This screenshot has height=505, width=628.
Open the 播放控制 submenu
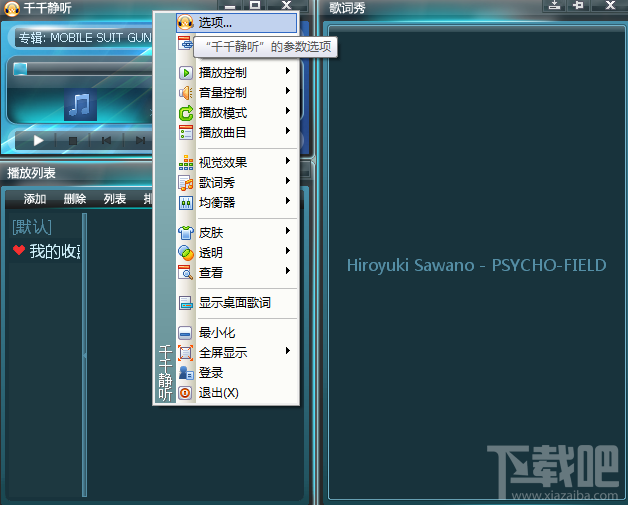237,72
